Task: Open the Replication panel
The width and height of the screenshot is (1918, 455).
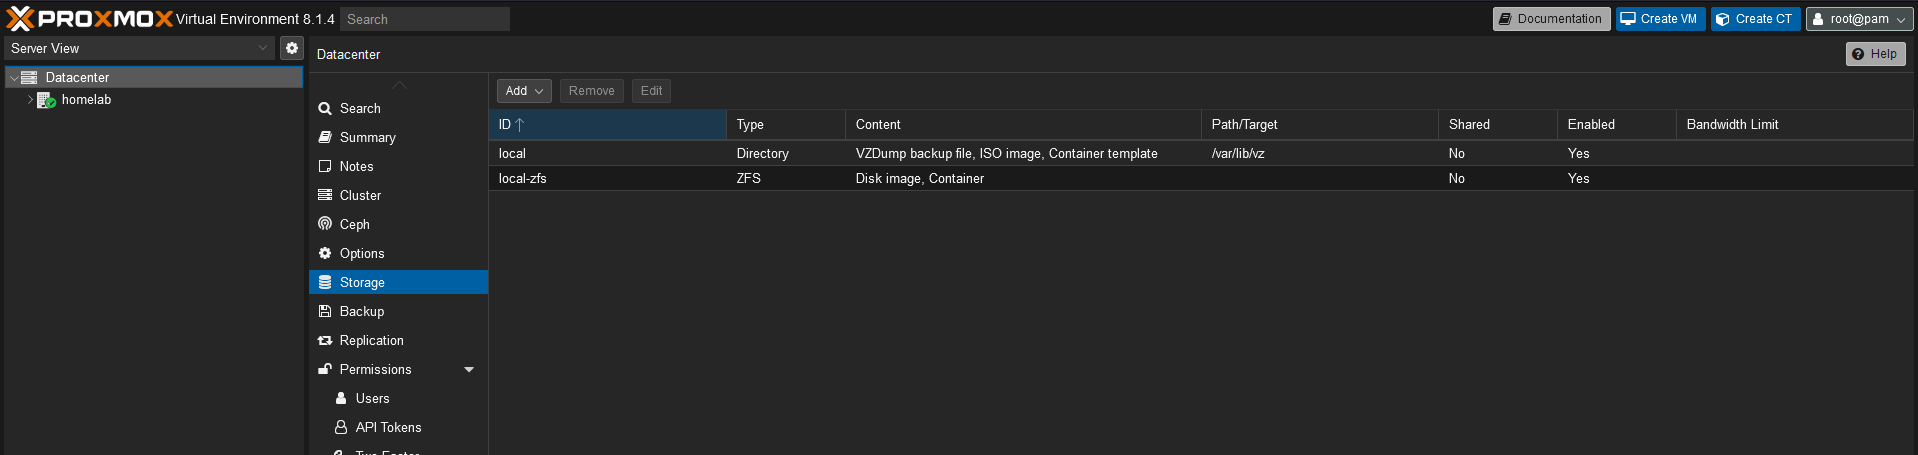Action: point(371,340)
